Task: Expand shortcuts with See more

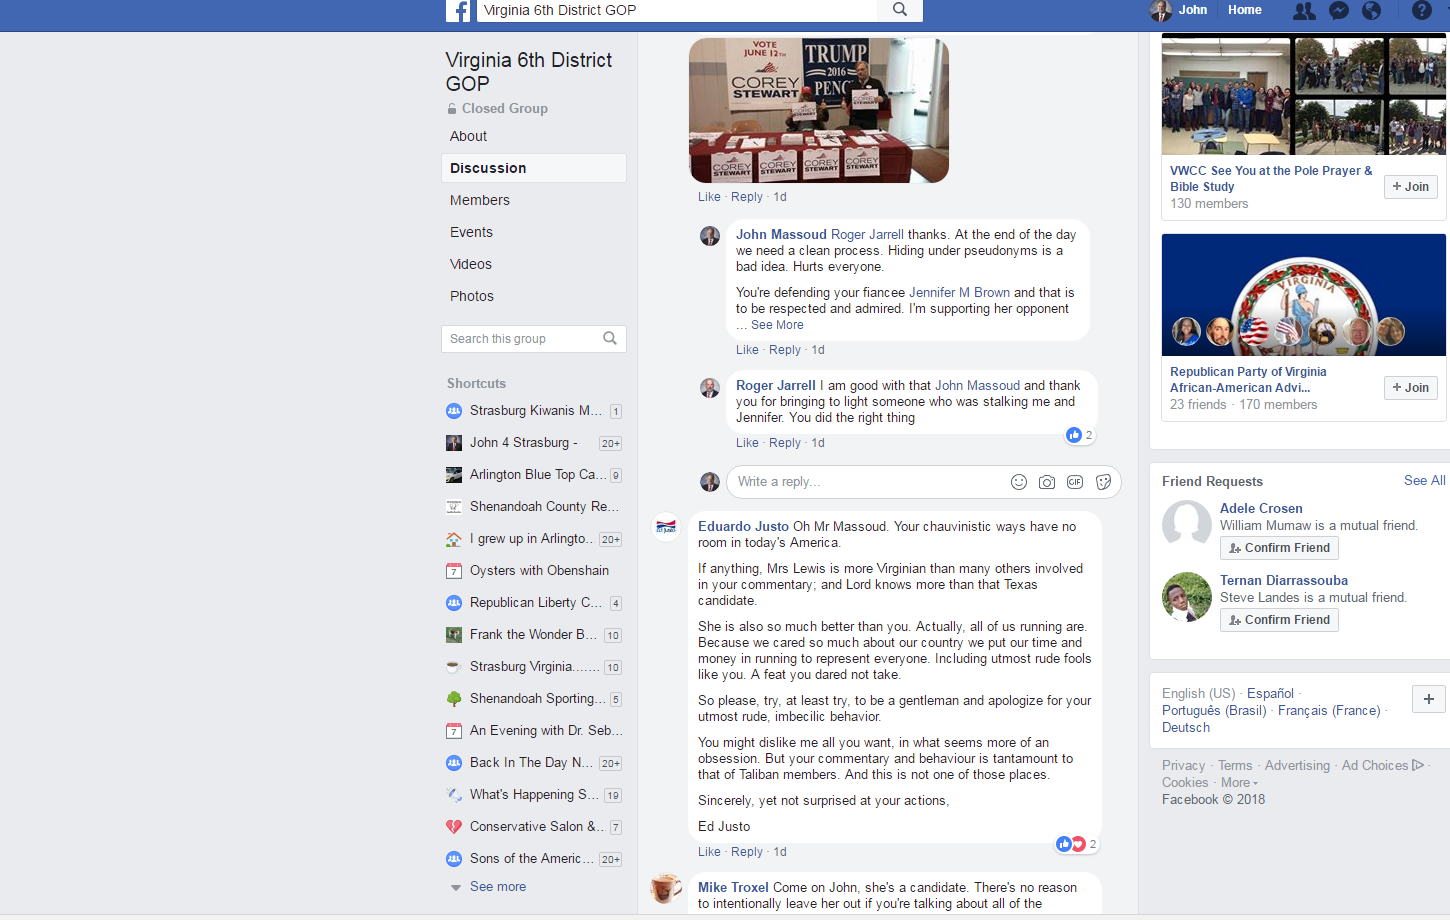Action: click(497, 887)
